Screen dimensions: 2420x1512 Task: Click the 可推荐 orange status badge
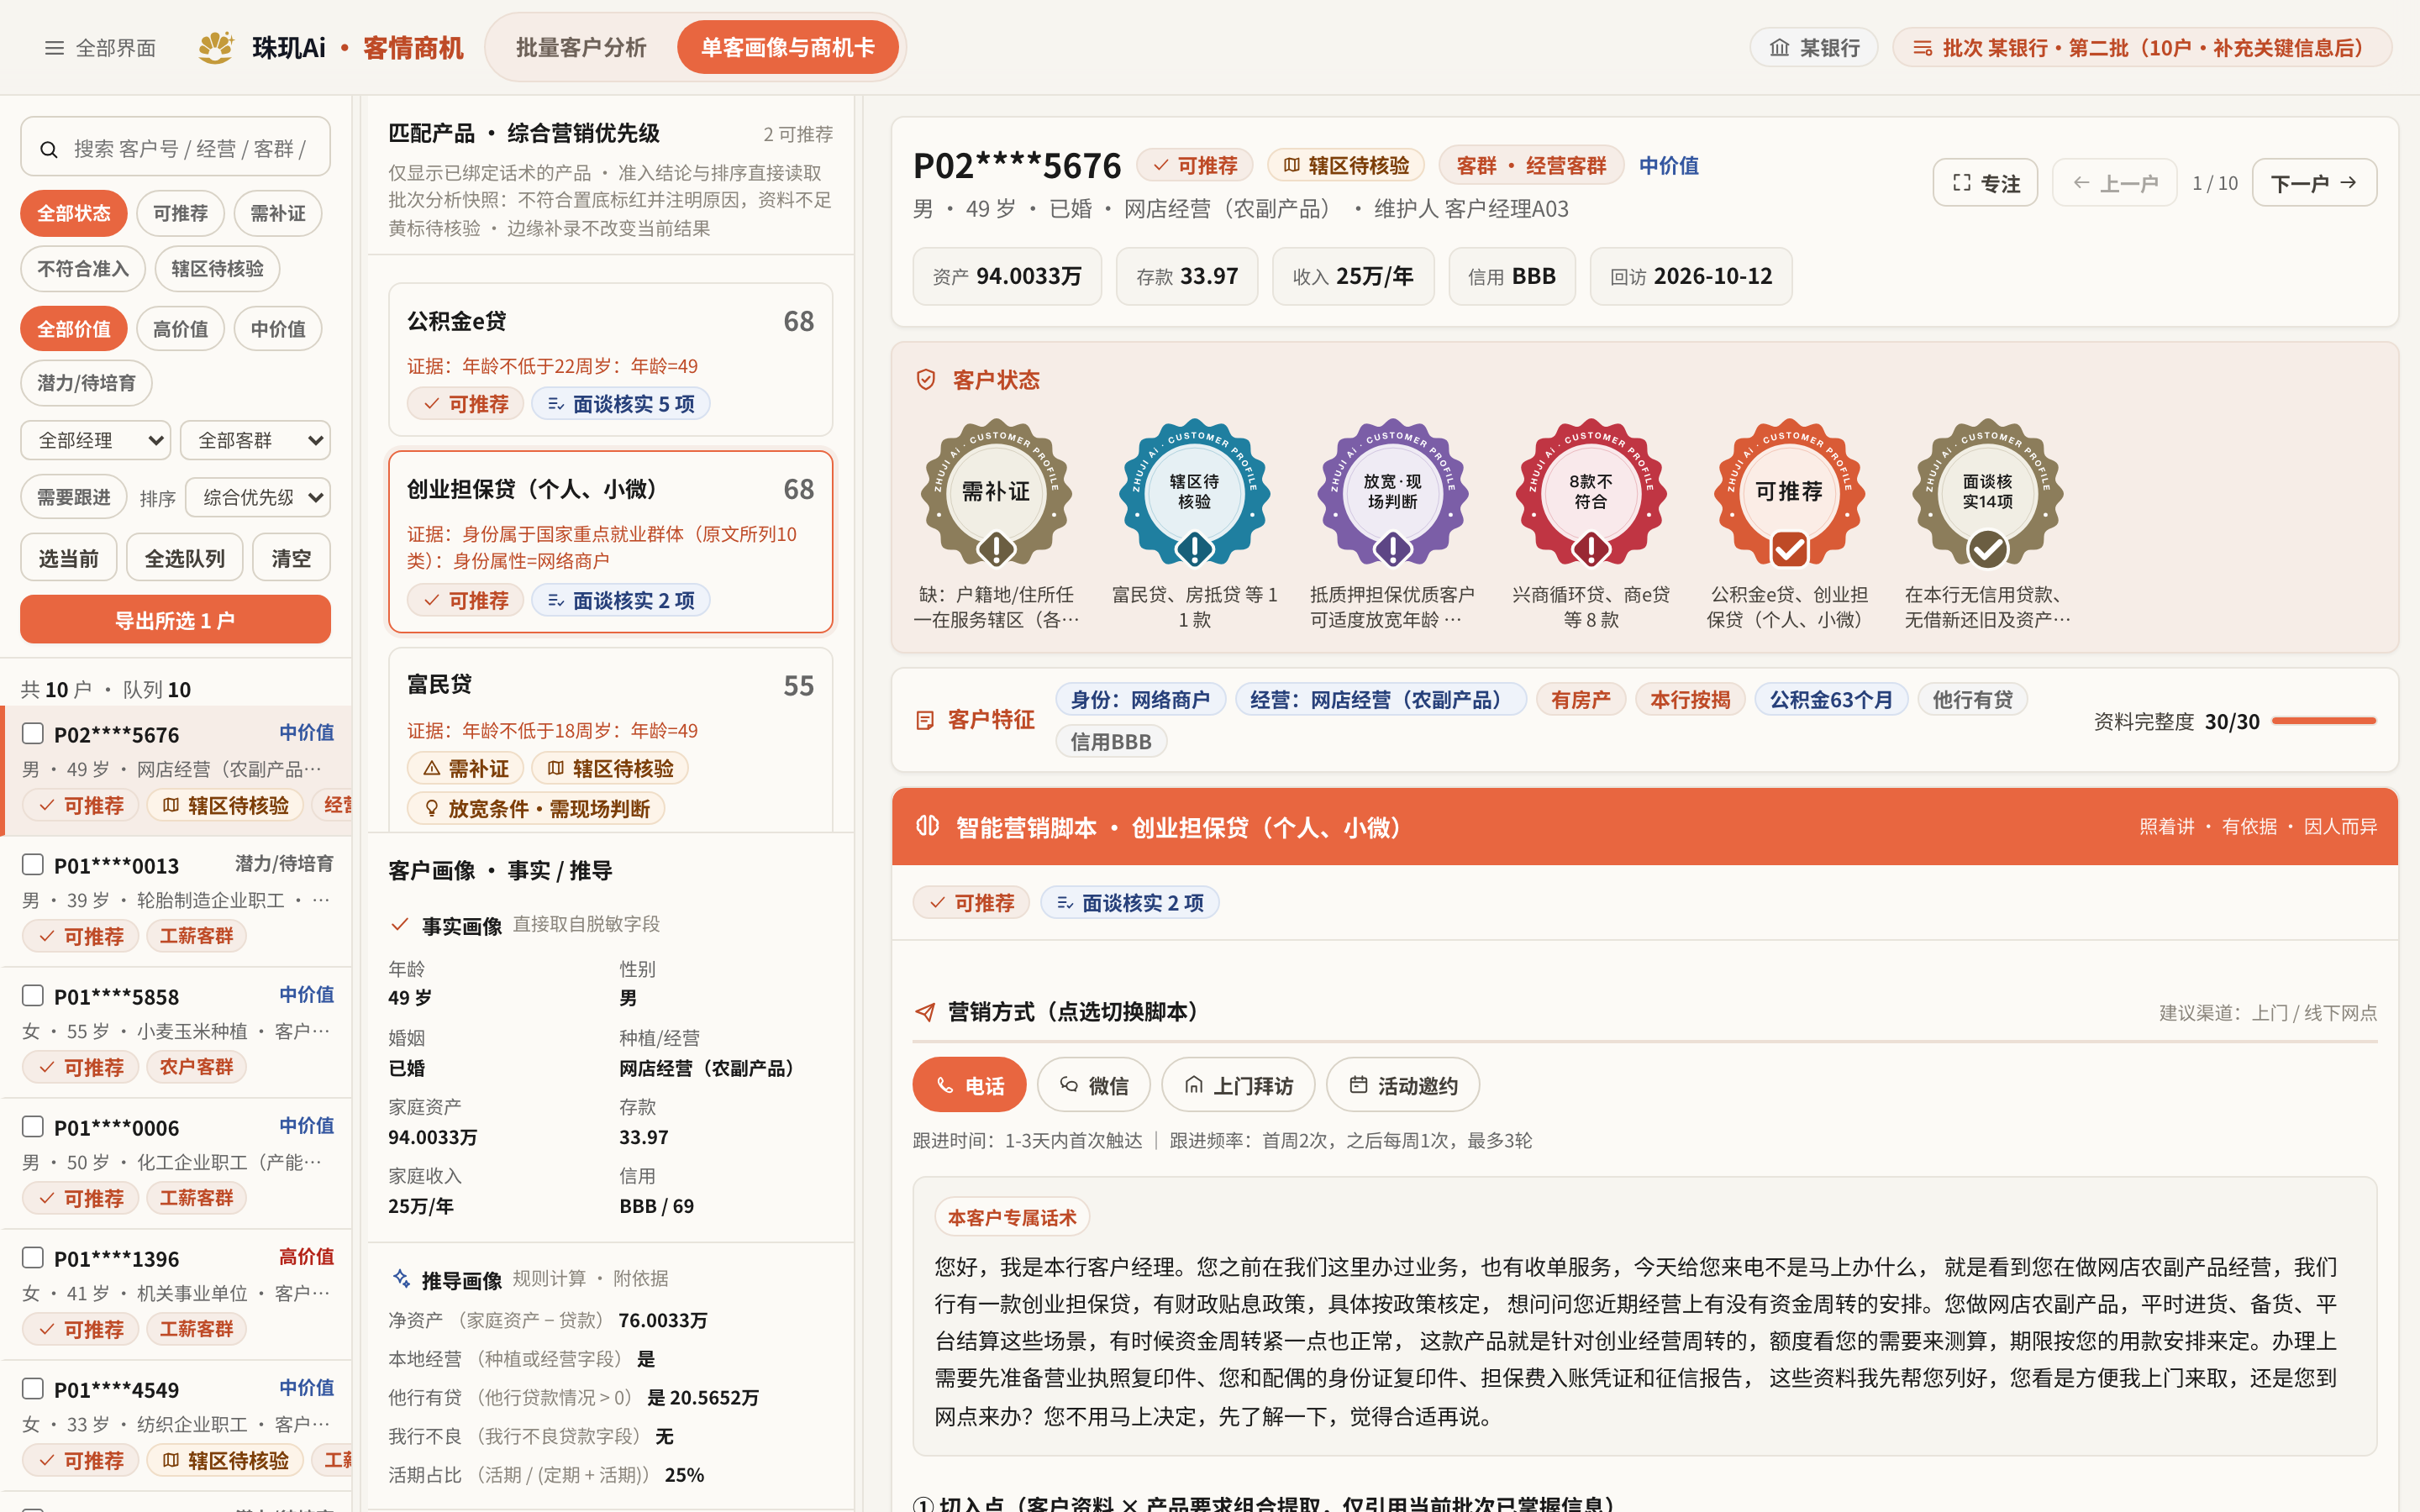coord(1789,493)
